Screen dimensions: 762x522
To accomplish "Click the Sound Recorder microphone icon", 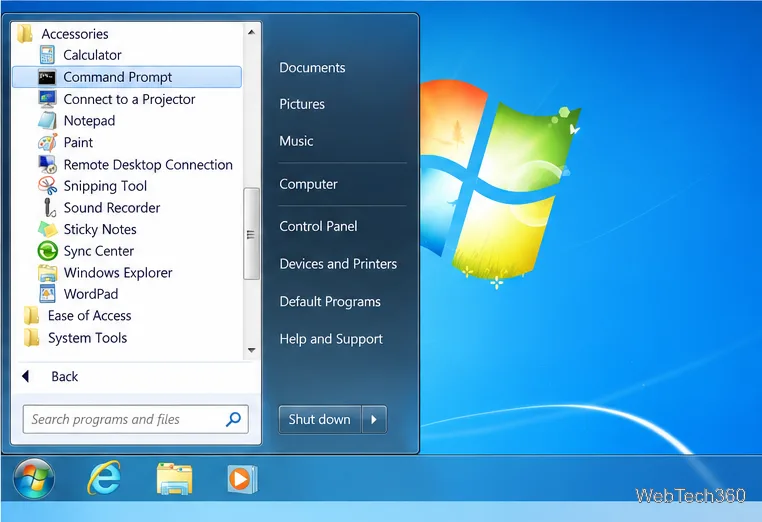I will pyautogui.click(x=49, y=208).
